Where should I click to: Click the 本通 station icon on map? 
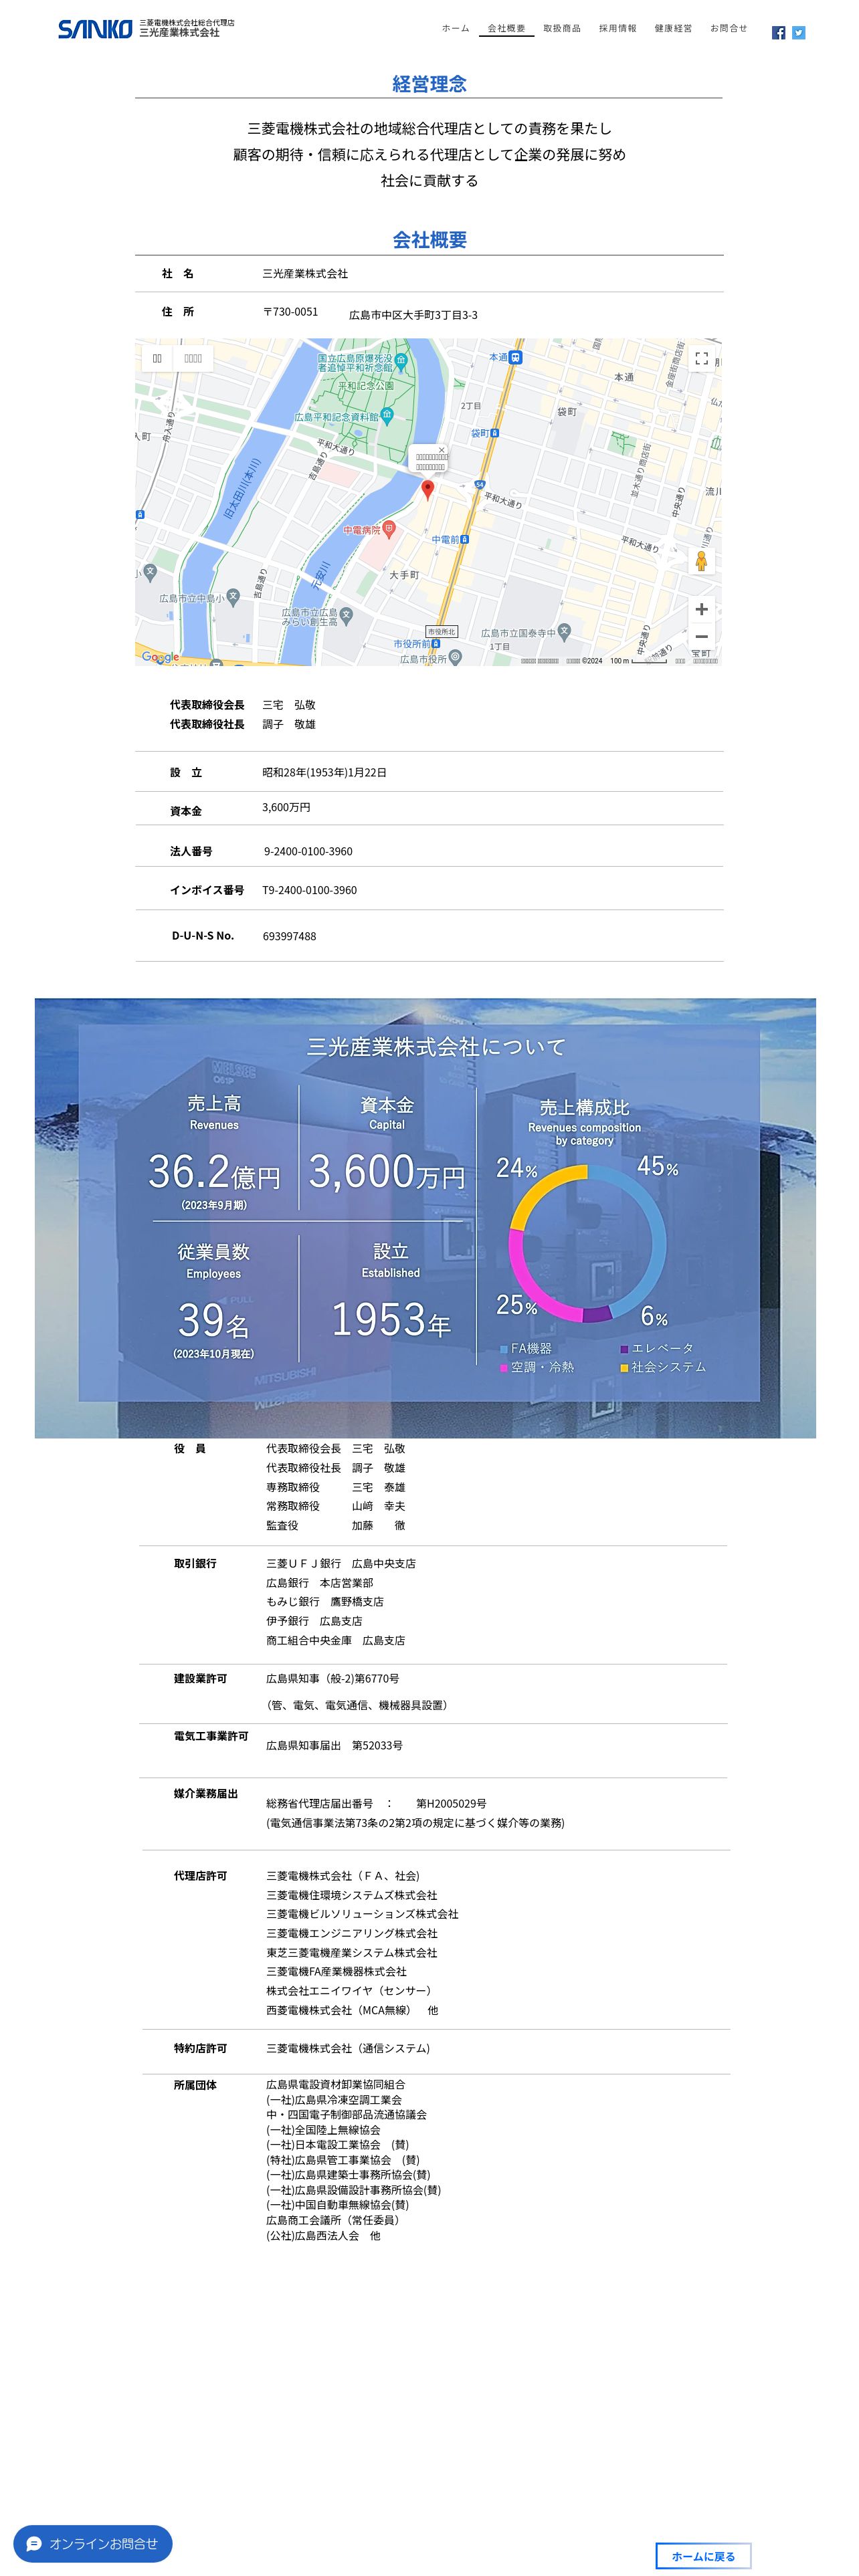[x=515, y=357]
